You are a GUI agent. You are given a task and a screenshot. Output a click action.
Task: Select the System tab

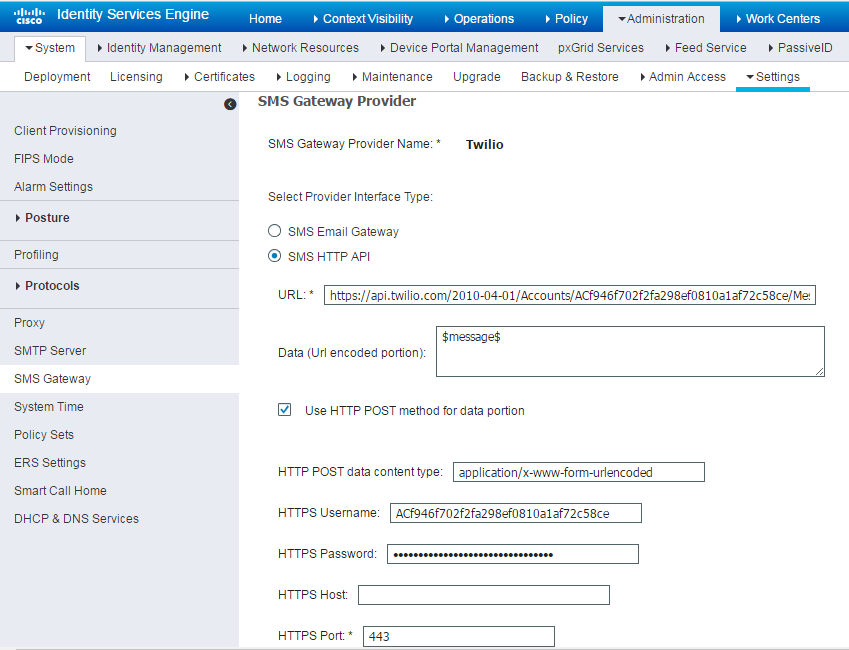coord(50,48)
